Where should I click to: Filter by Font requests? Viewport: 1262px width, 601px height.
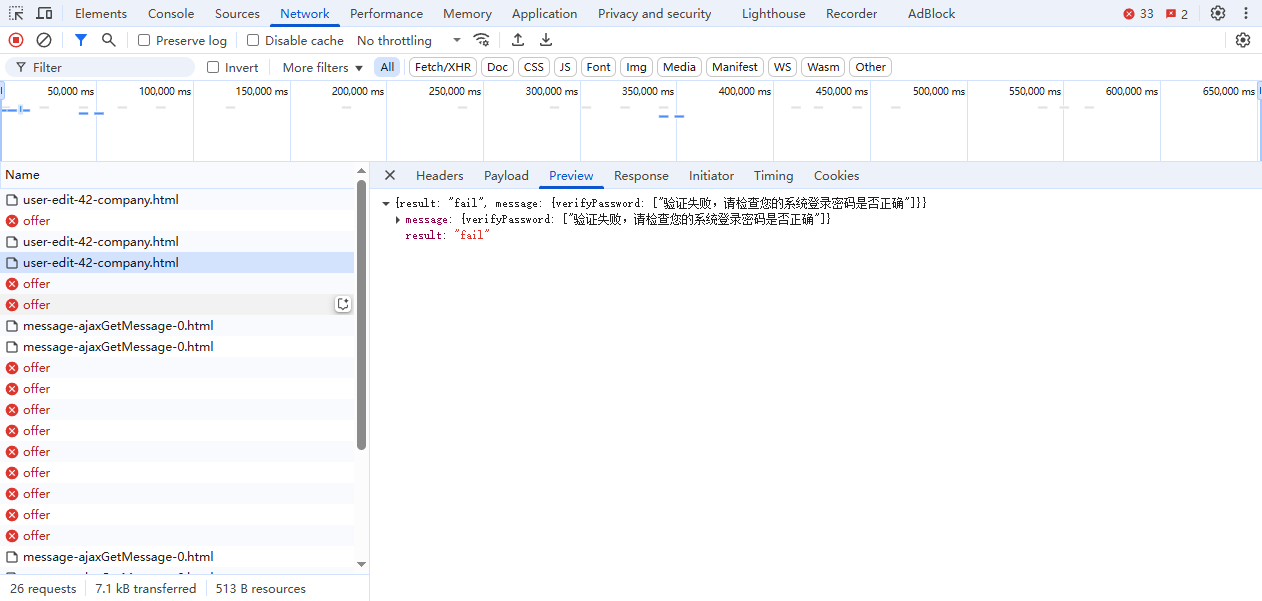click(598, 67)
